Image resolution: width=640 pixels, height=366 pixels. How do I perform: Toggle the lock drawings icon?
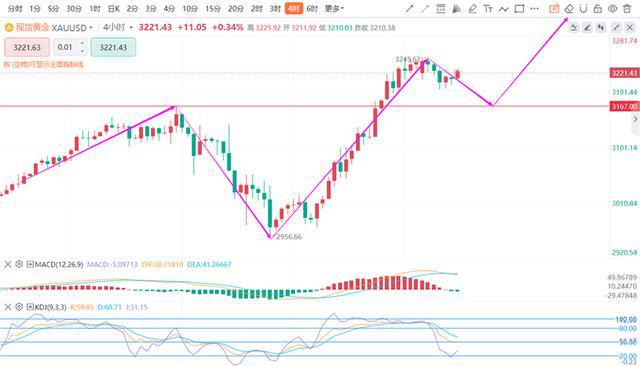598,9
